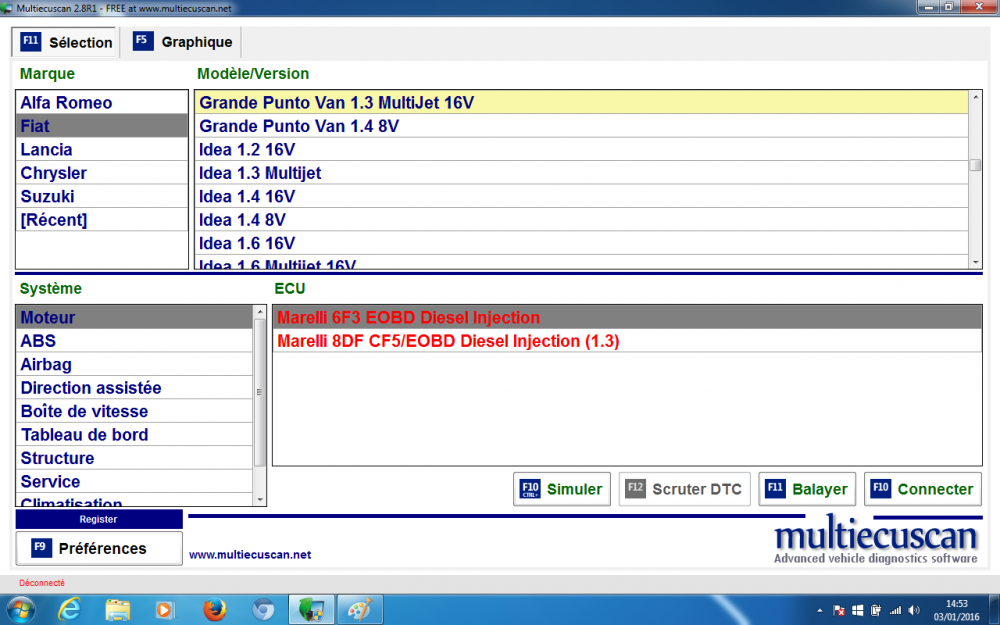Switch to Paint taskbar icon
Screen dimensions: 1000x625
click(x=360, y=610)
